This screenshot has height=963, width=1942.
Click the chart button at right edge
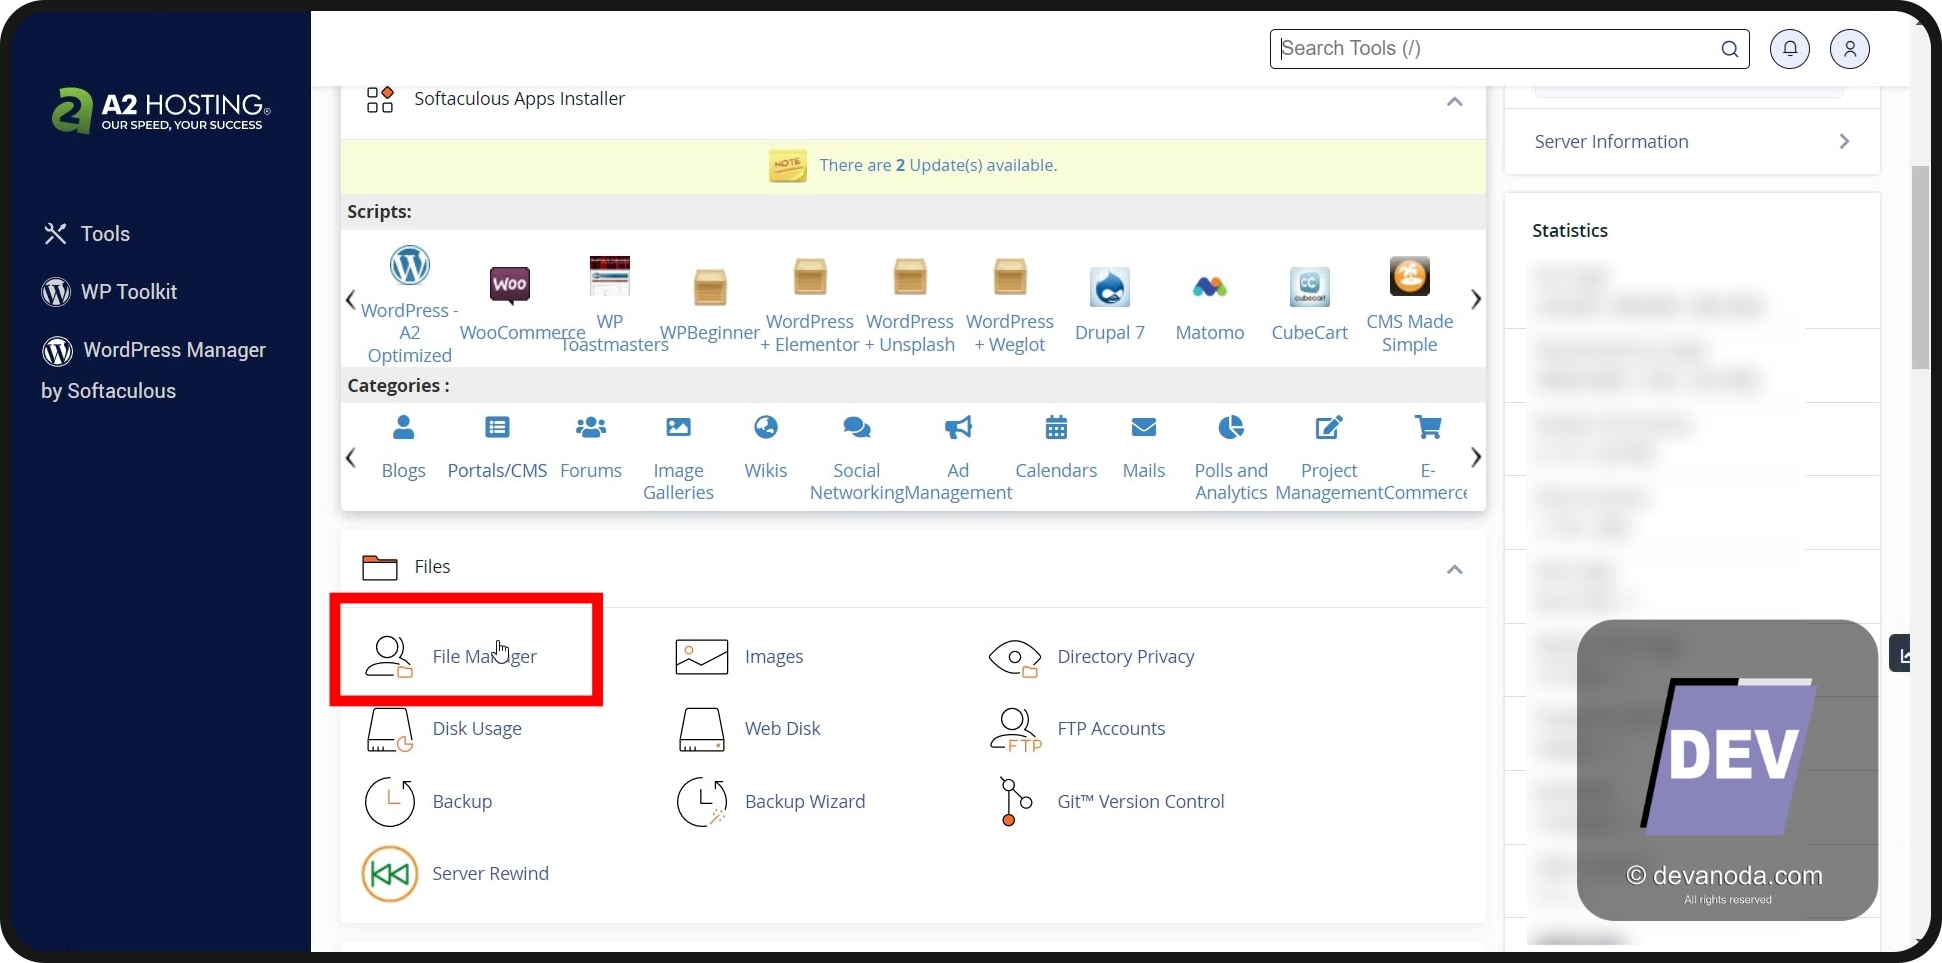(1901, 654)
